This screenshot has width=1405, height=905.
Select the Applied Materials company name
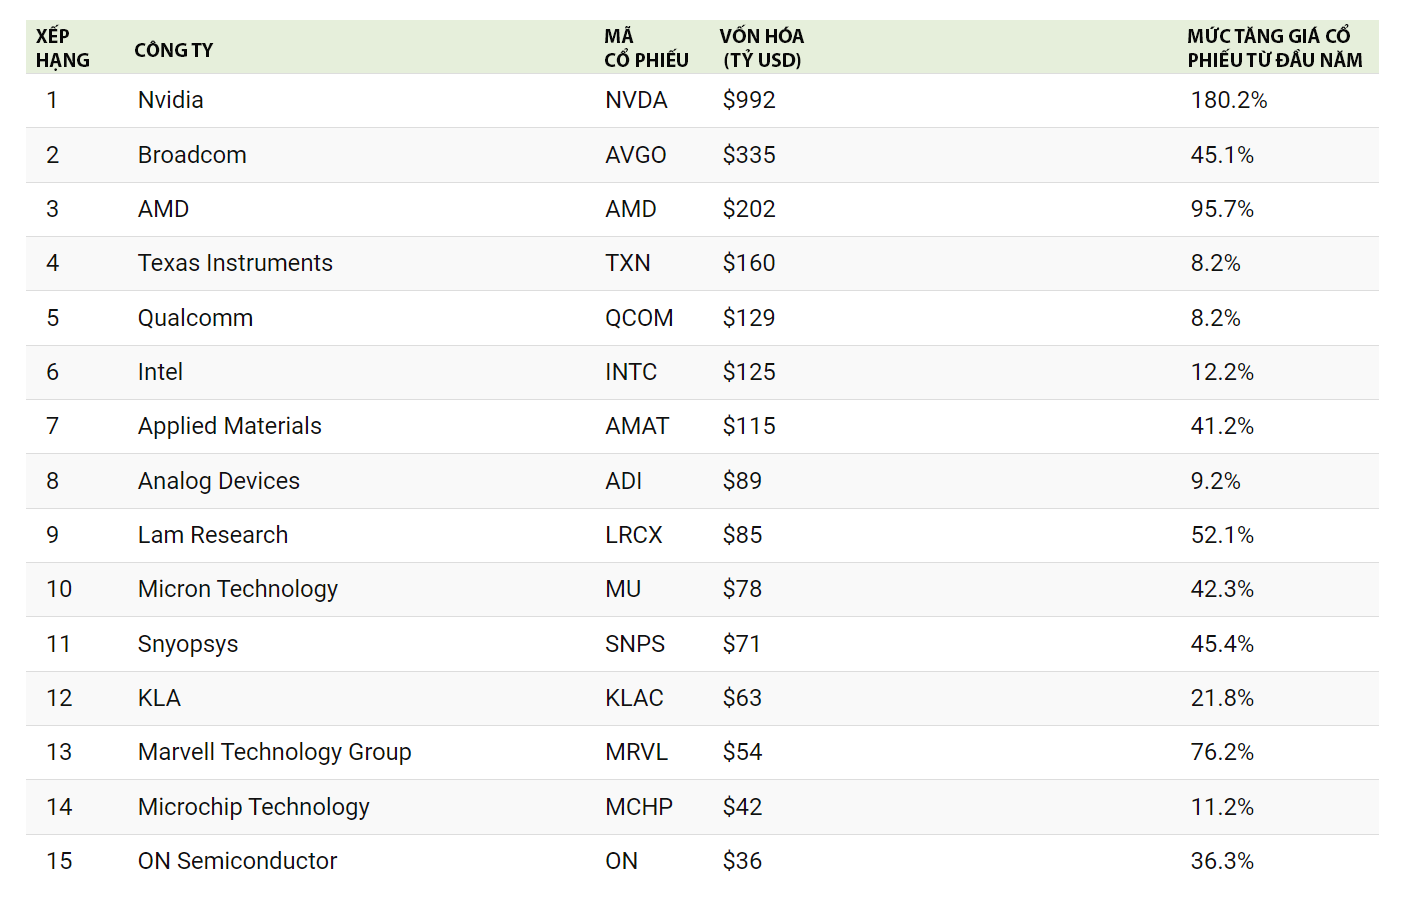click(229, 426)
